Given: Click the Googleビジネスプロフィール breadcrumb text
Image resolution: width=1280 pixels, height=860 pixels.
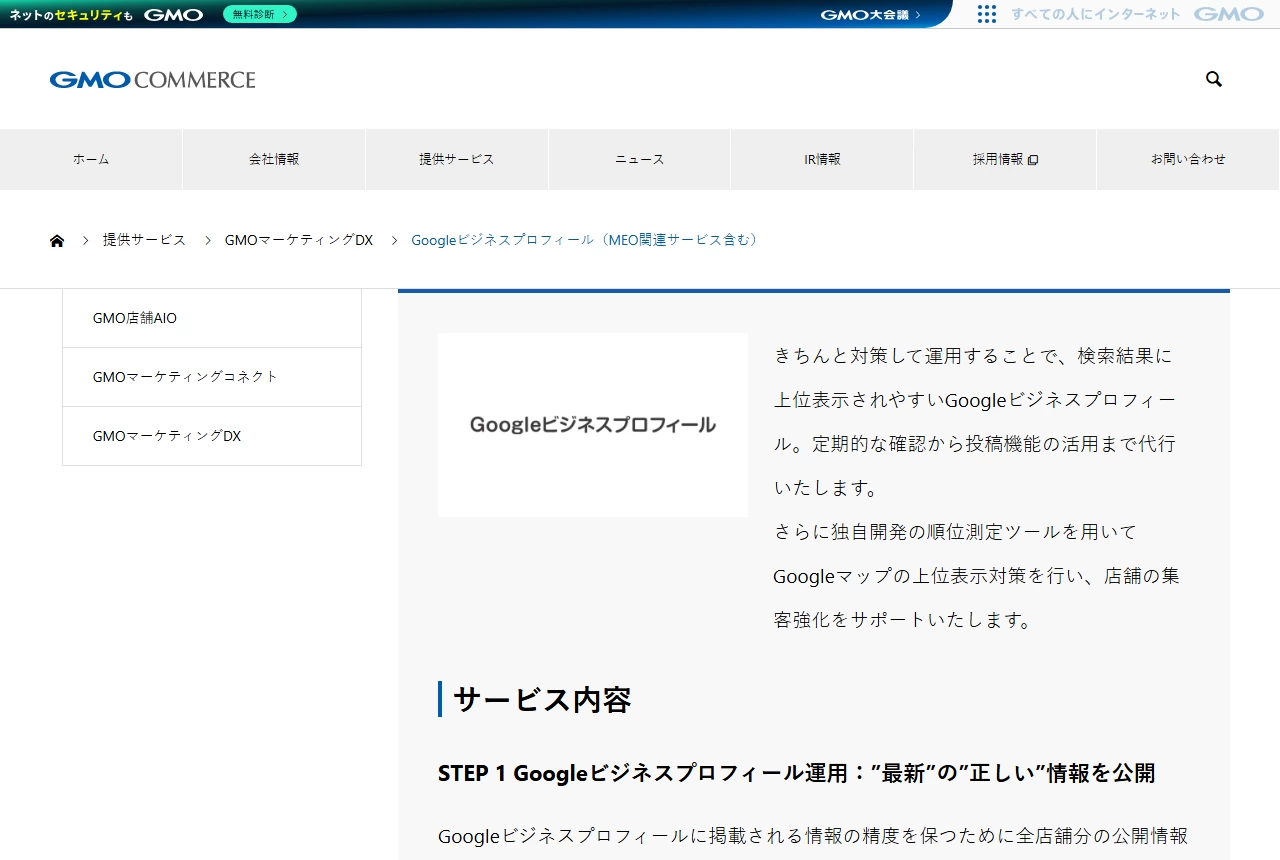Looking at the screenshot, I should [585, 240].
